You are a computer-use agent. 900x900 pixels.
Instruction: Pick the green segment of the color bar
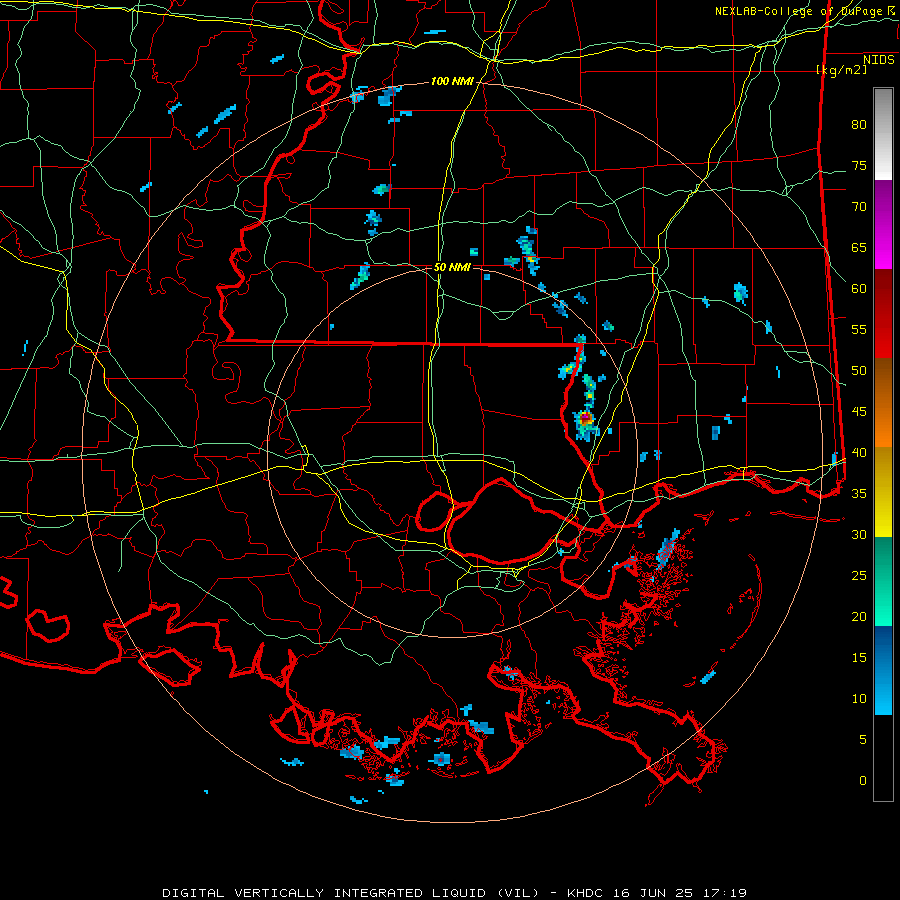[883, 581]
